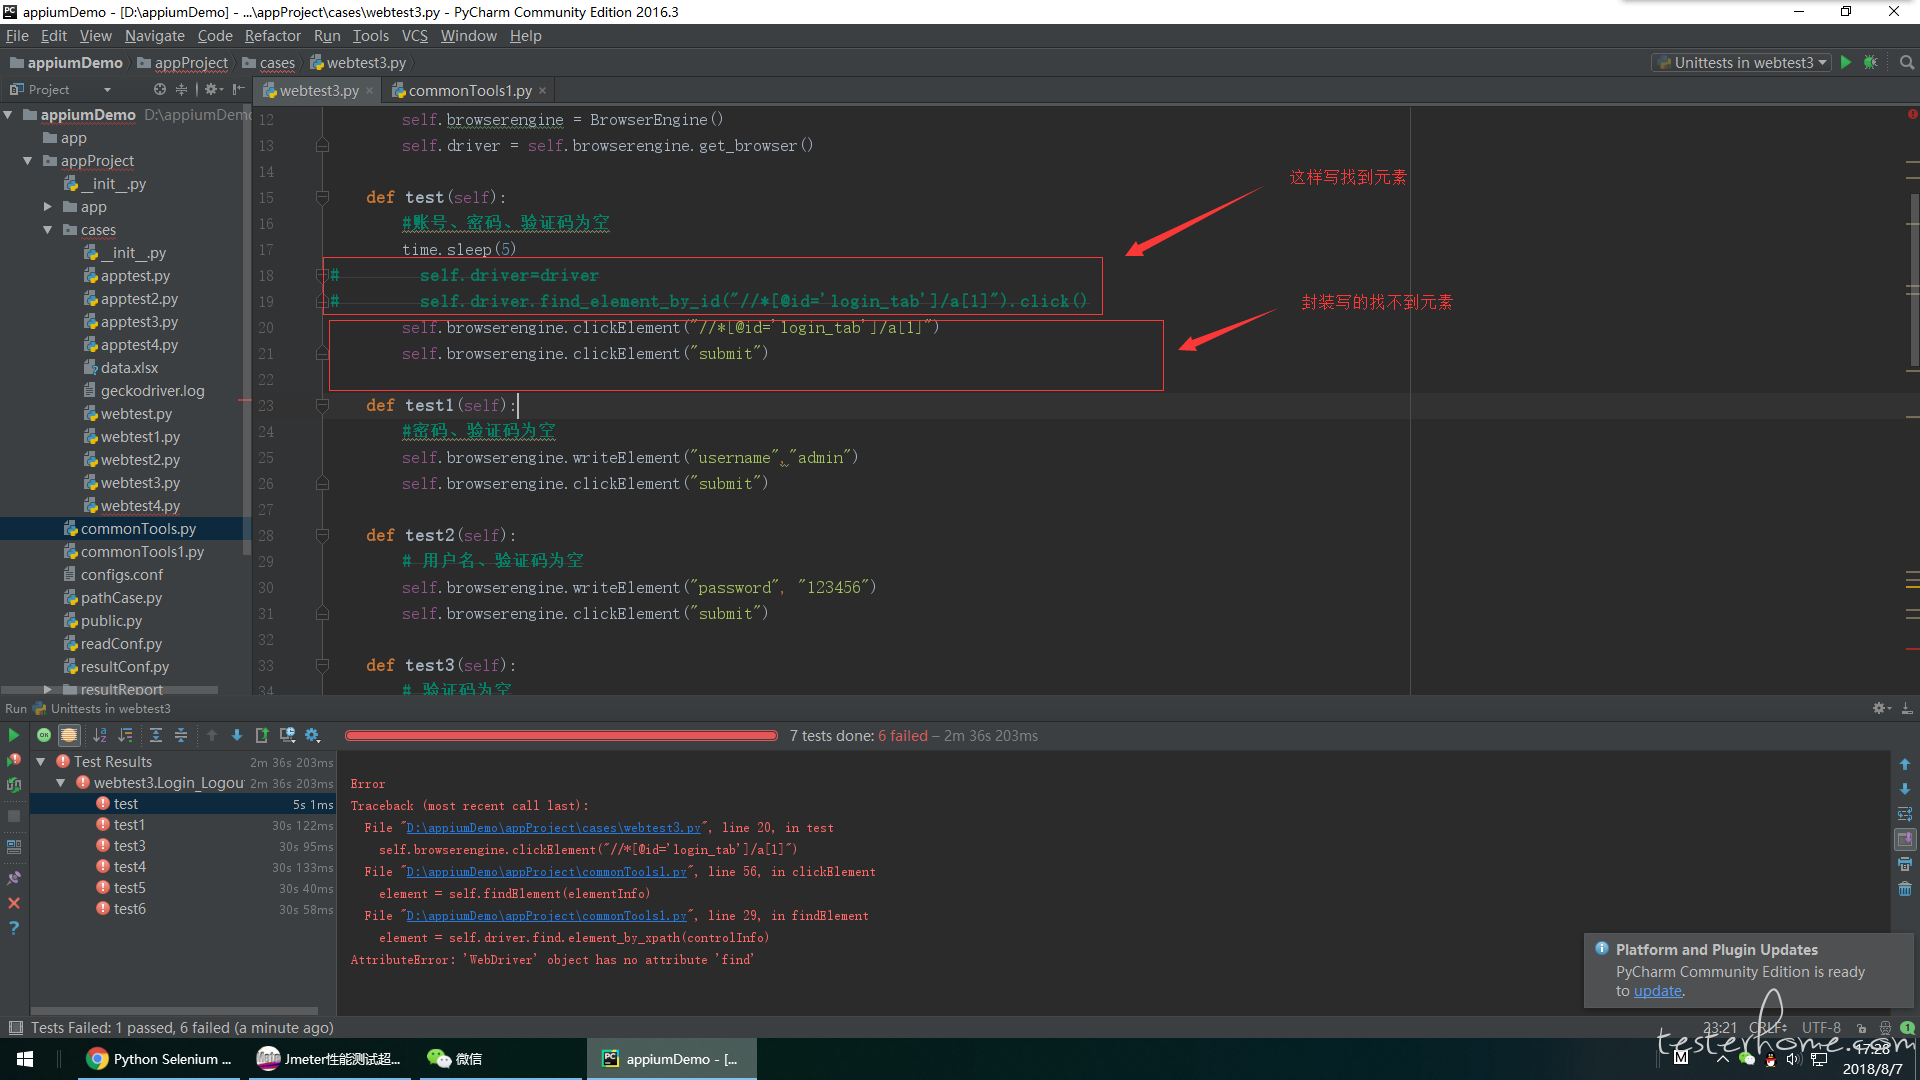Expand all test results icon
Screen dimensions: 1920x1080
pos(156,735)
